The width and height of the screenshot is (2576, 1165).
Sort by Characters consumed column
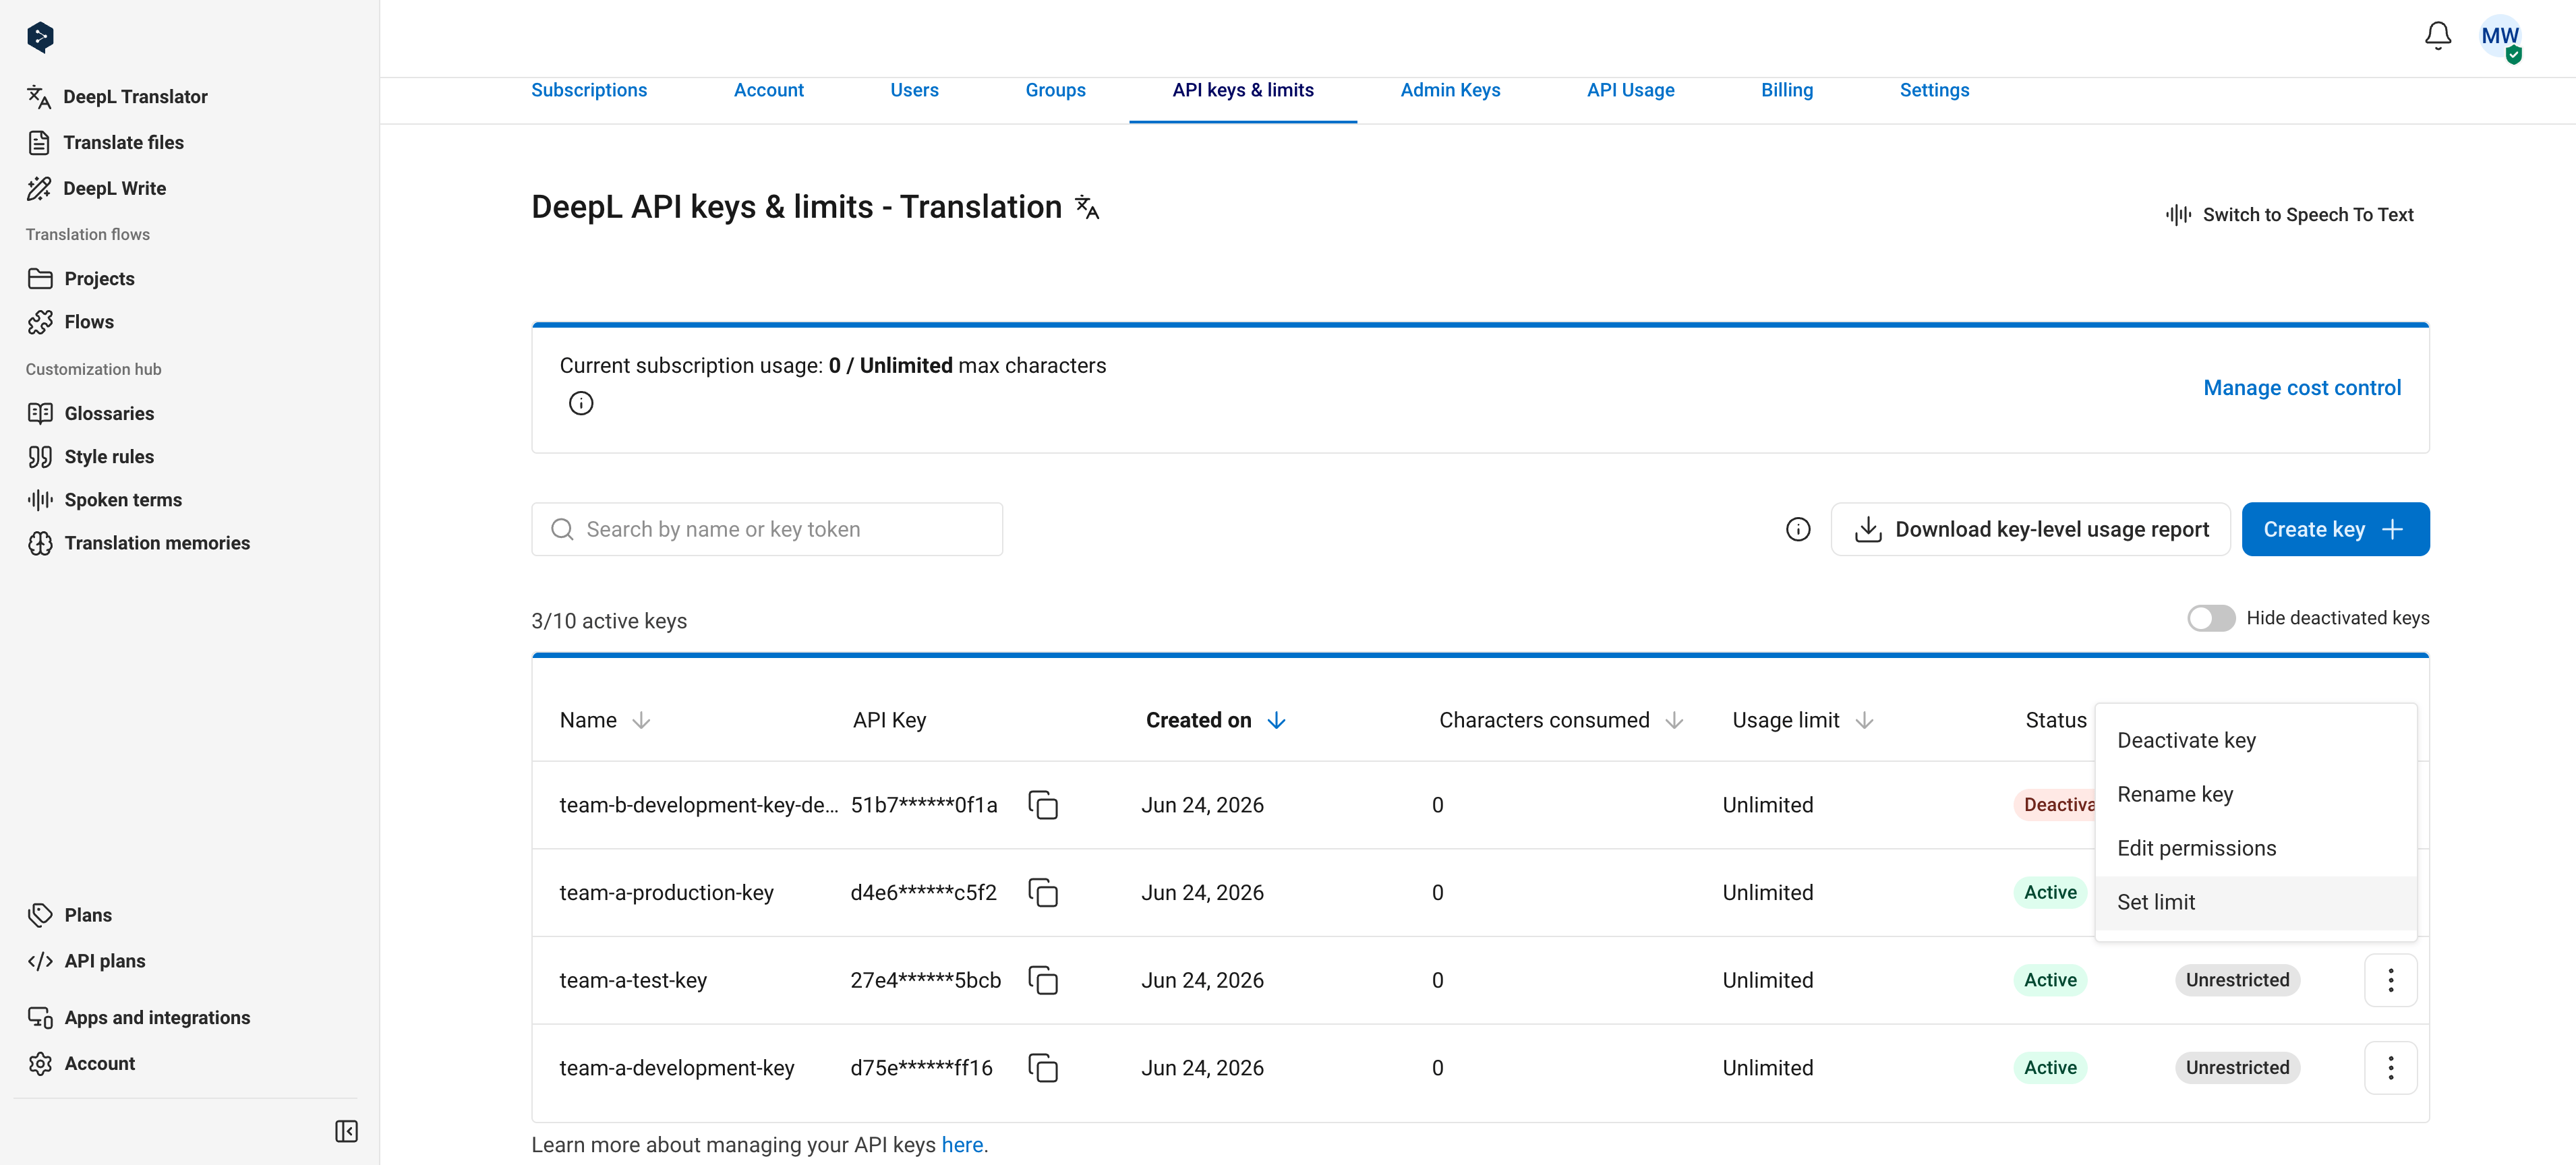1561,720
